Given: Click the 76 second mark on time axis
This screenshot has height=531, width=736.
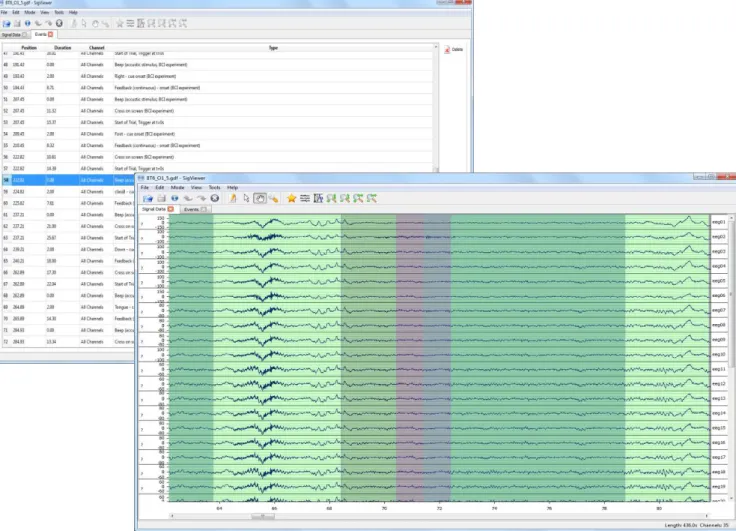Looking at the screenshot, I should (549, 508).
